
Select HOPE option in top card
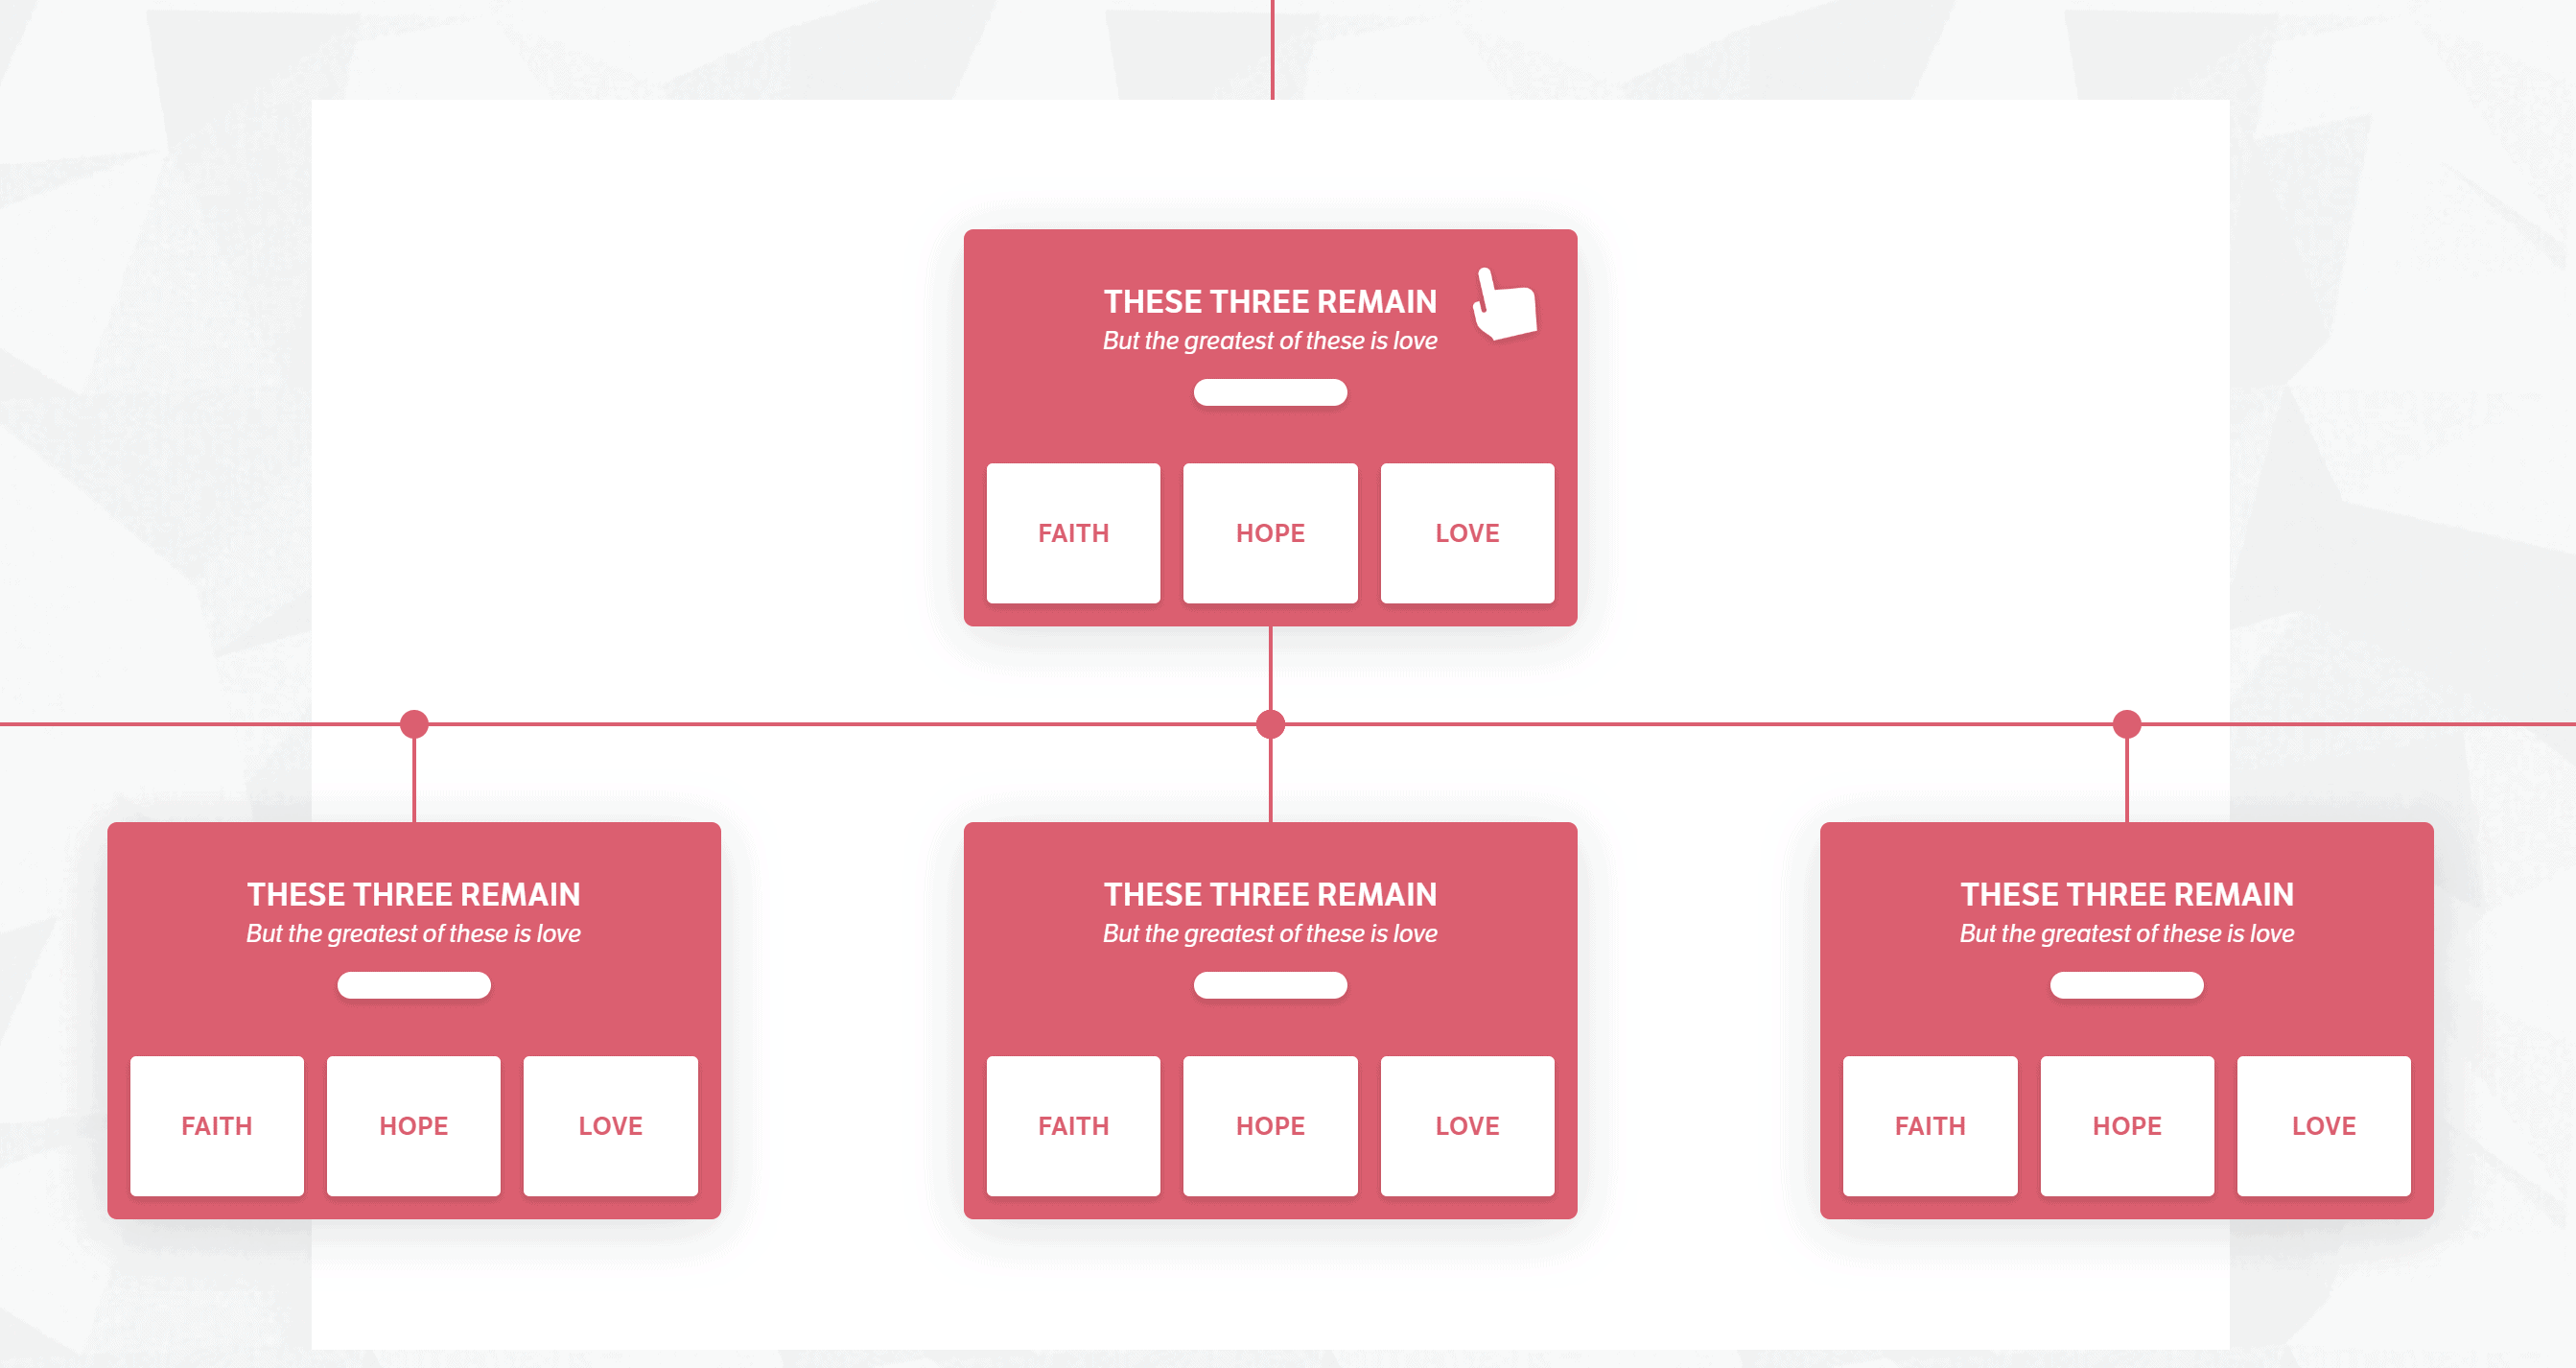pos(1273,533)
